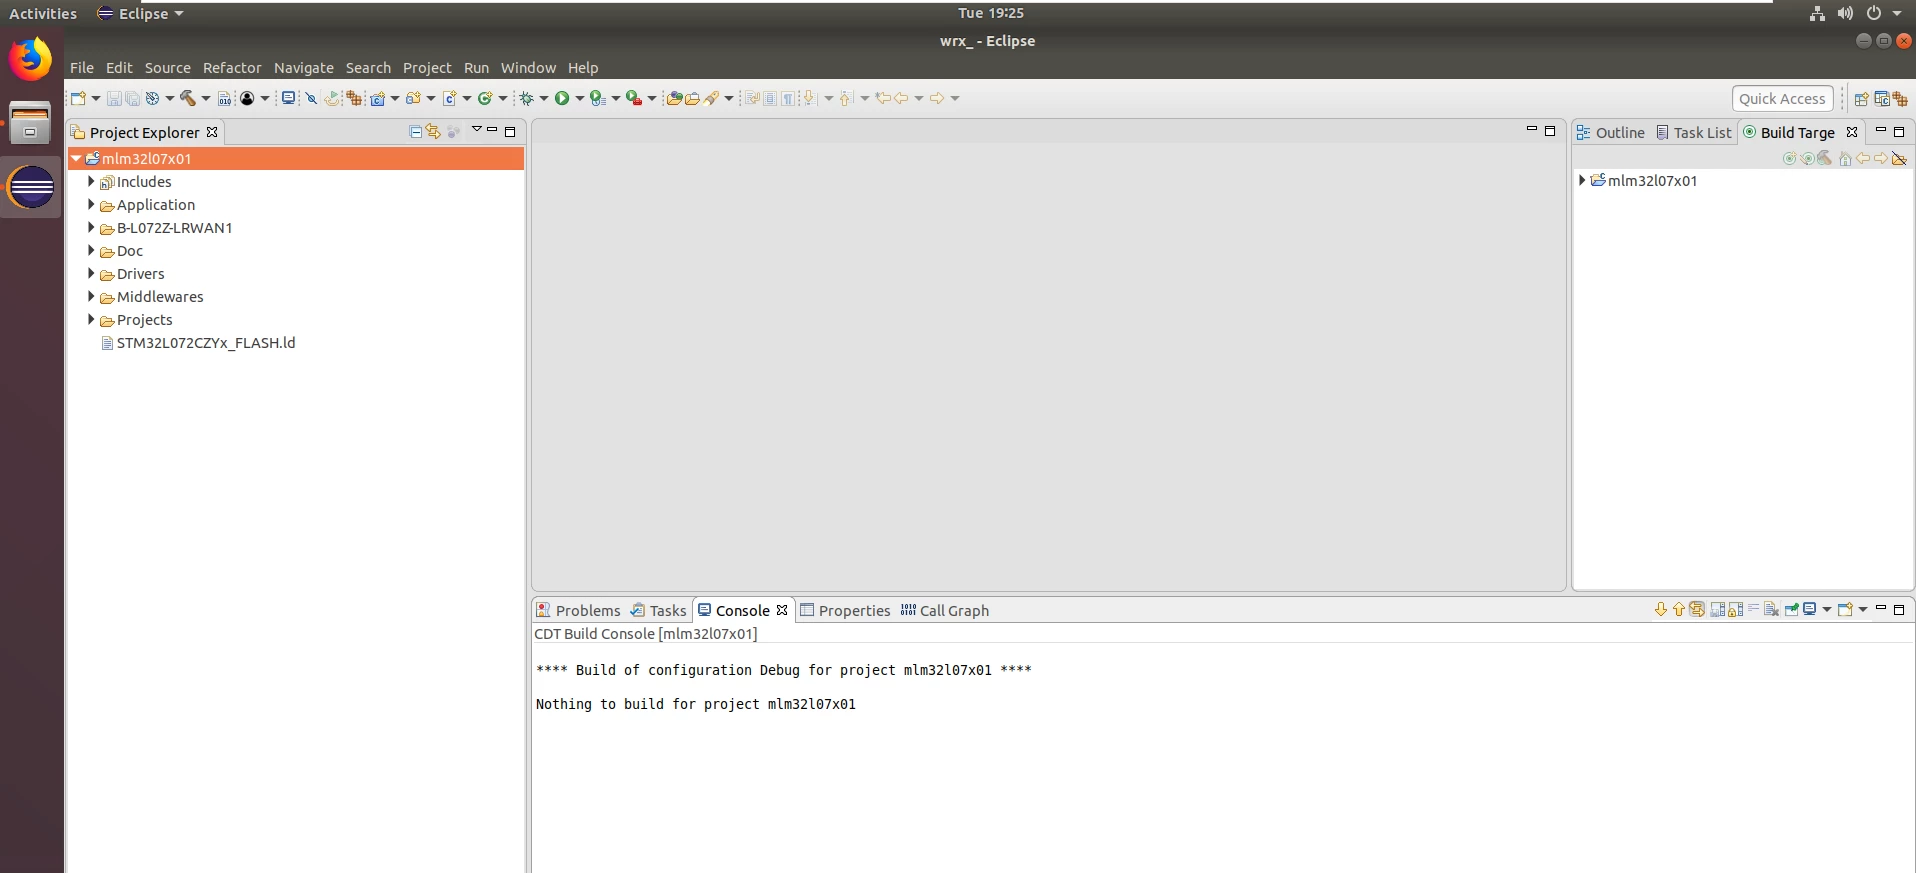Open Firefox from the Ubuntu dock
1916x873 pixels.
31,60
